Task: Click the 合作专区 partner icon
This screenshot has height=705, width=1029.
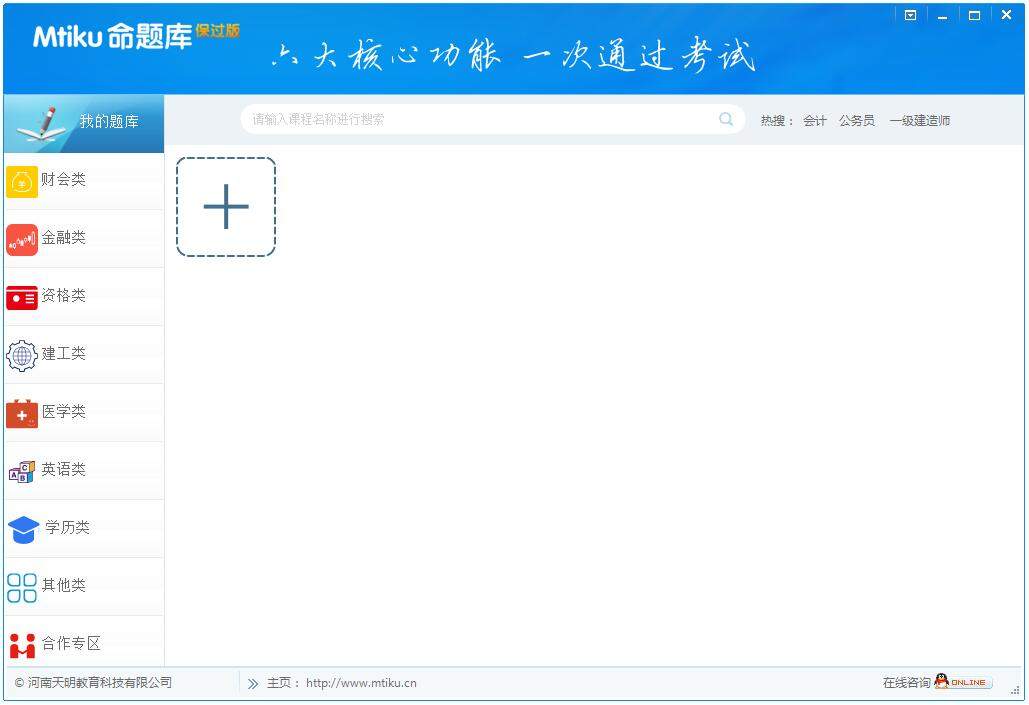Action: (22, 644)
